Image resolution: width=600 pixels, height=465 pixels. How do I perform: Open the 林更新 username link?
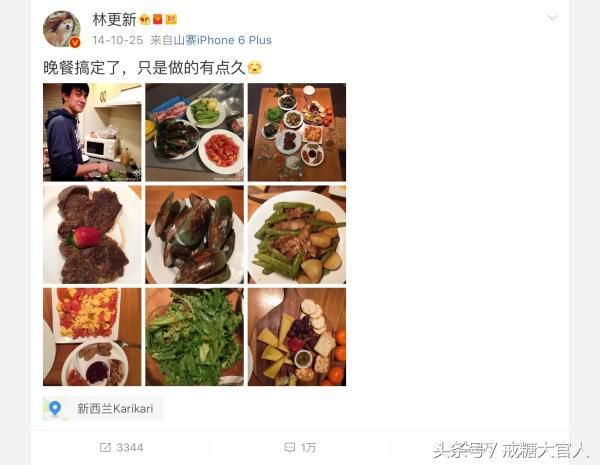(x=114, y=19)
